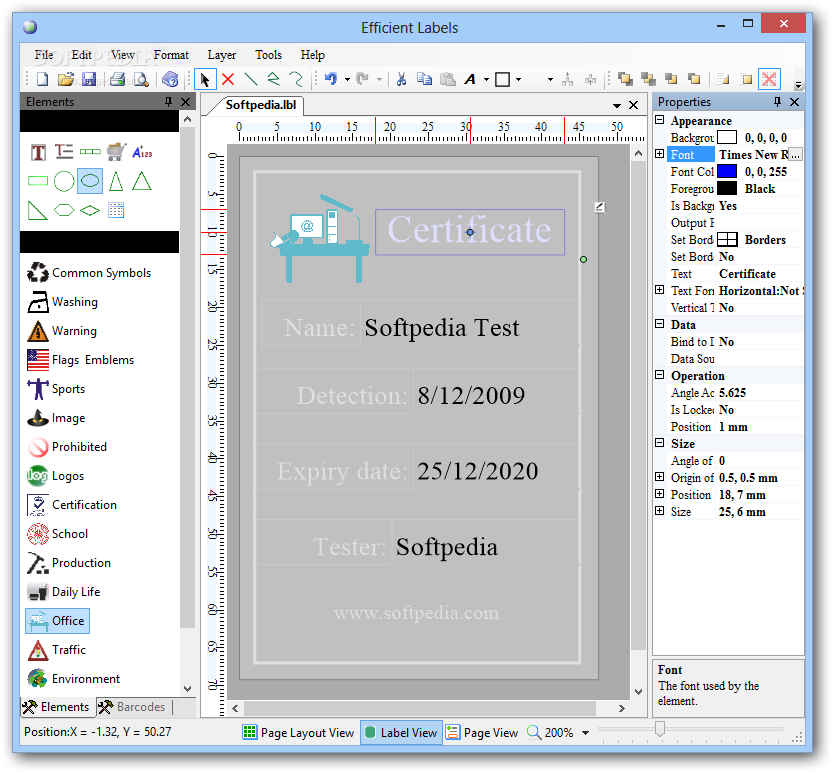Collapse the Operation property group

point(660,375)
